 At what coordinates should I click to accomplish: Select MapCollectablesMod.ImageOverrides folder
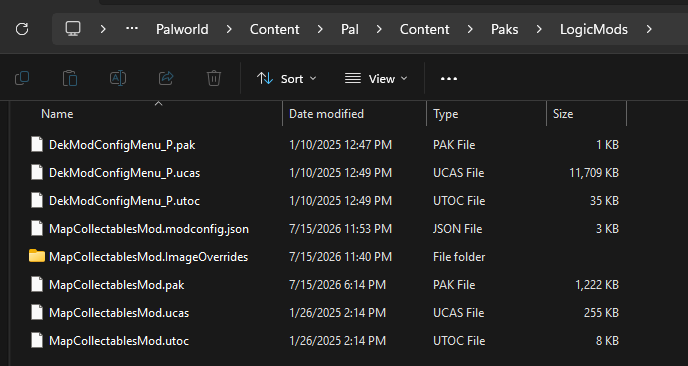coord(148,257)
